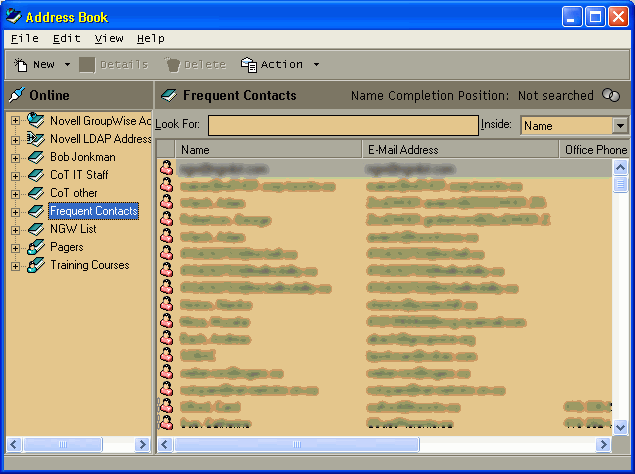Screen dimensions: 635x474
Task: Click the contact list horizontal scrollbar thumb
Action: [x=297, y=444]
